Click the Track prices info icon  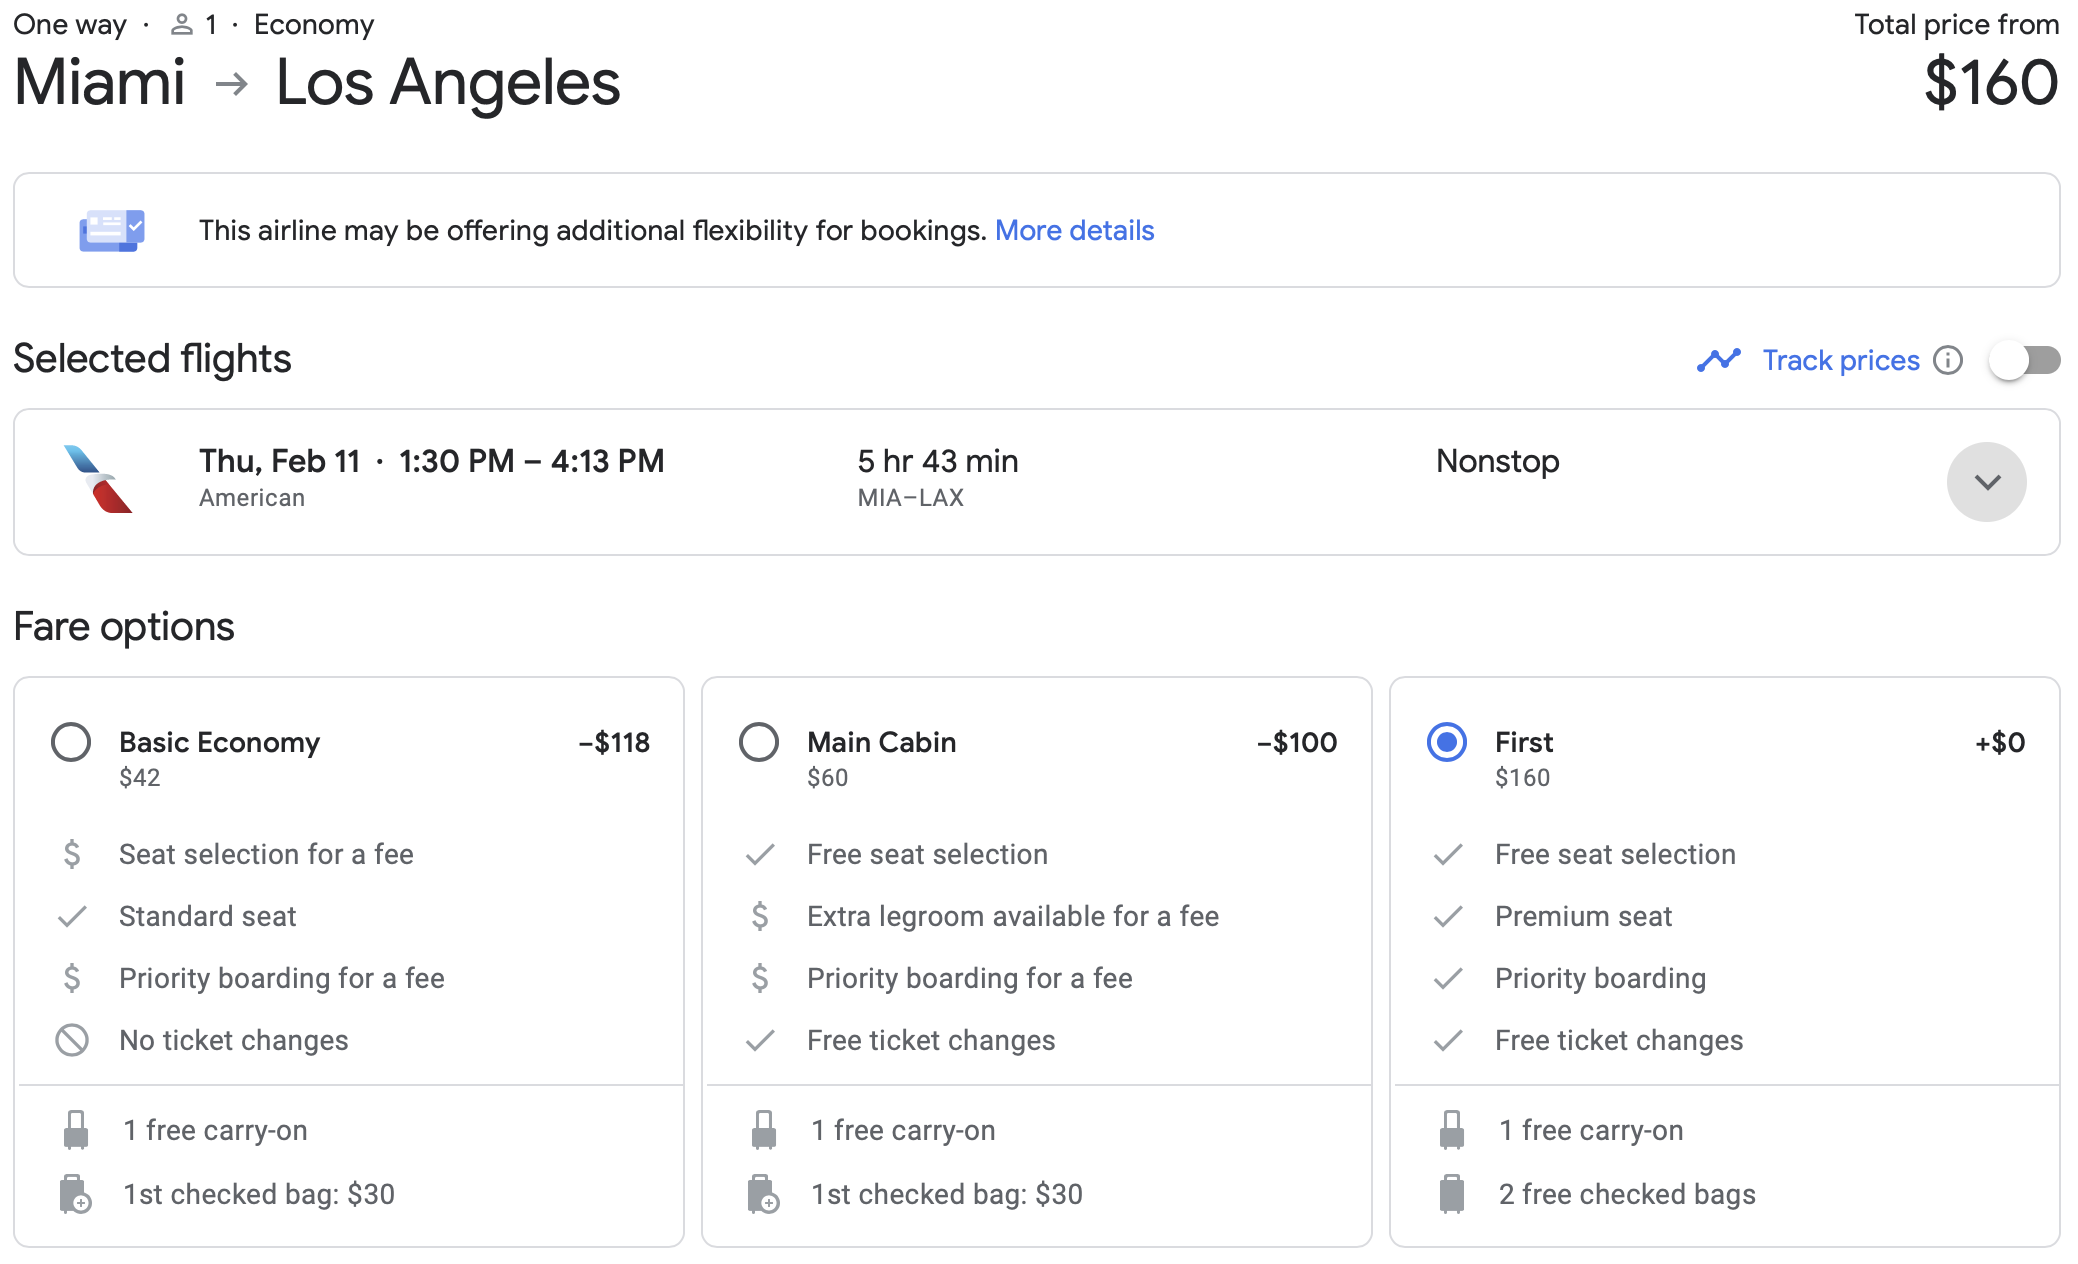click(1948, 360)
